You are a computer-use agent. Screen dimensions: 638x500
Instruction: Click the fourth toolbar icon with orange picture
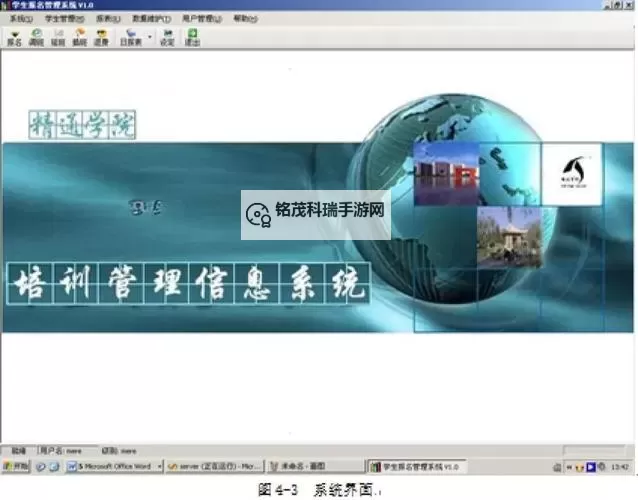[80, 38]
